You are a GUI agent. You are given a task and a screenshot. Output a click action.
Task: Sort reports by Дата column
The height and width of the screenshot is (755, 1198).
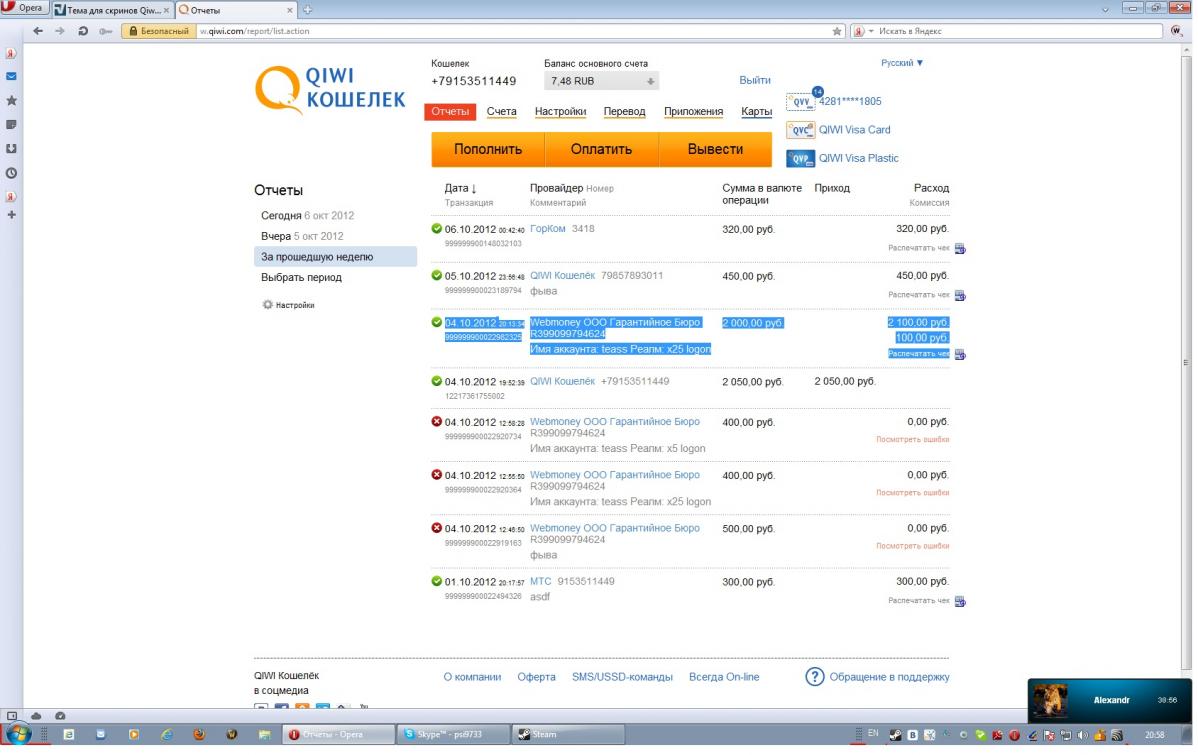(x=460, y=188)
